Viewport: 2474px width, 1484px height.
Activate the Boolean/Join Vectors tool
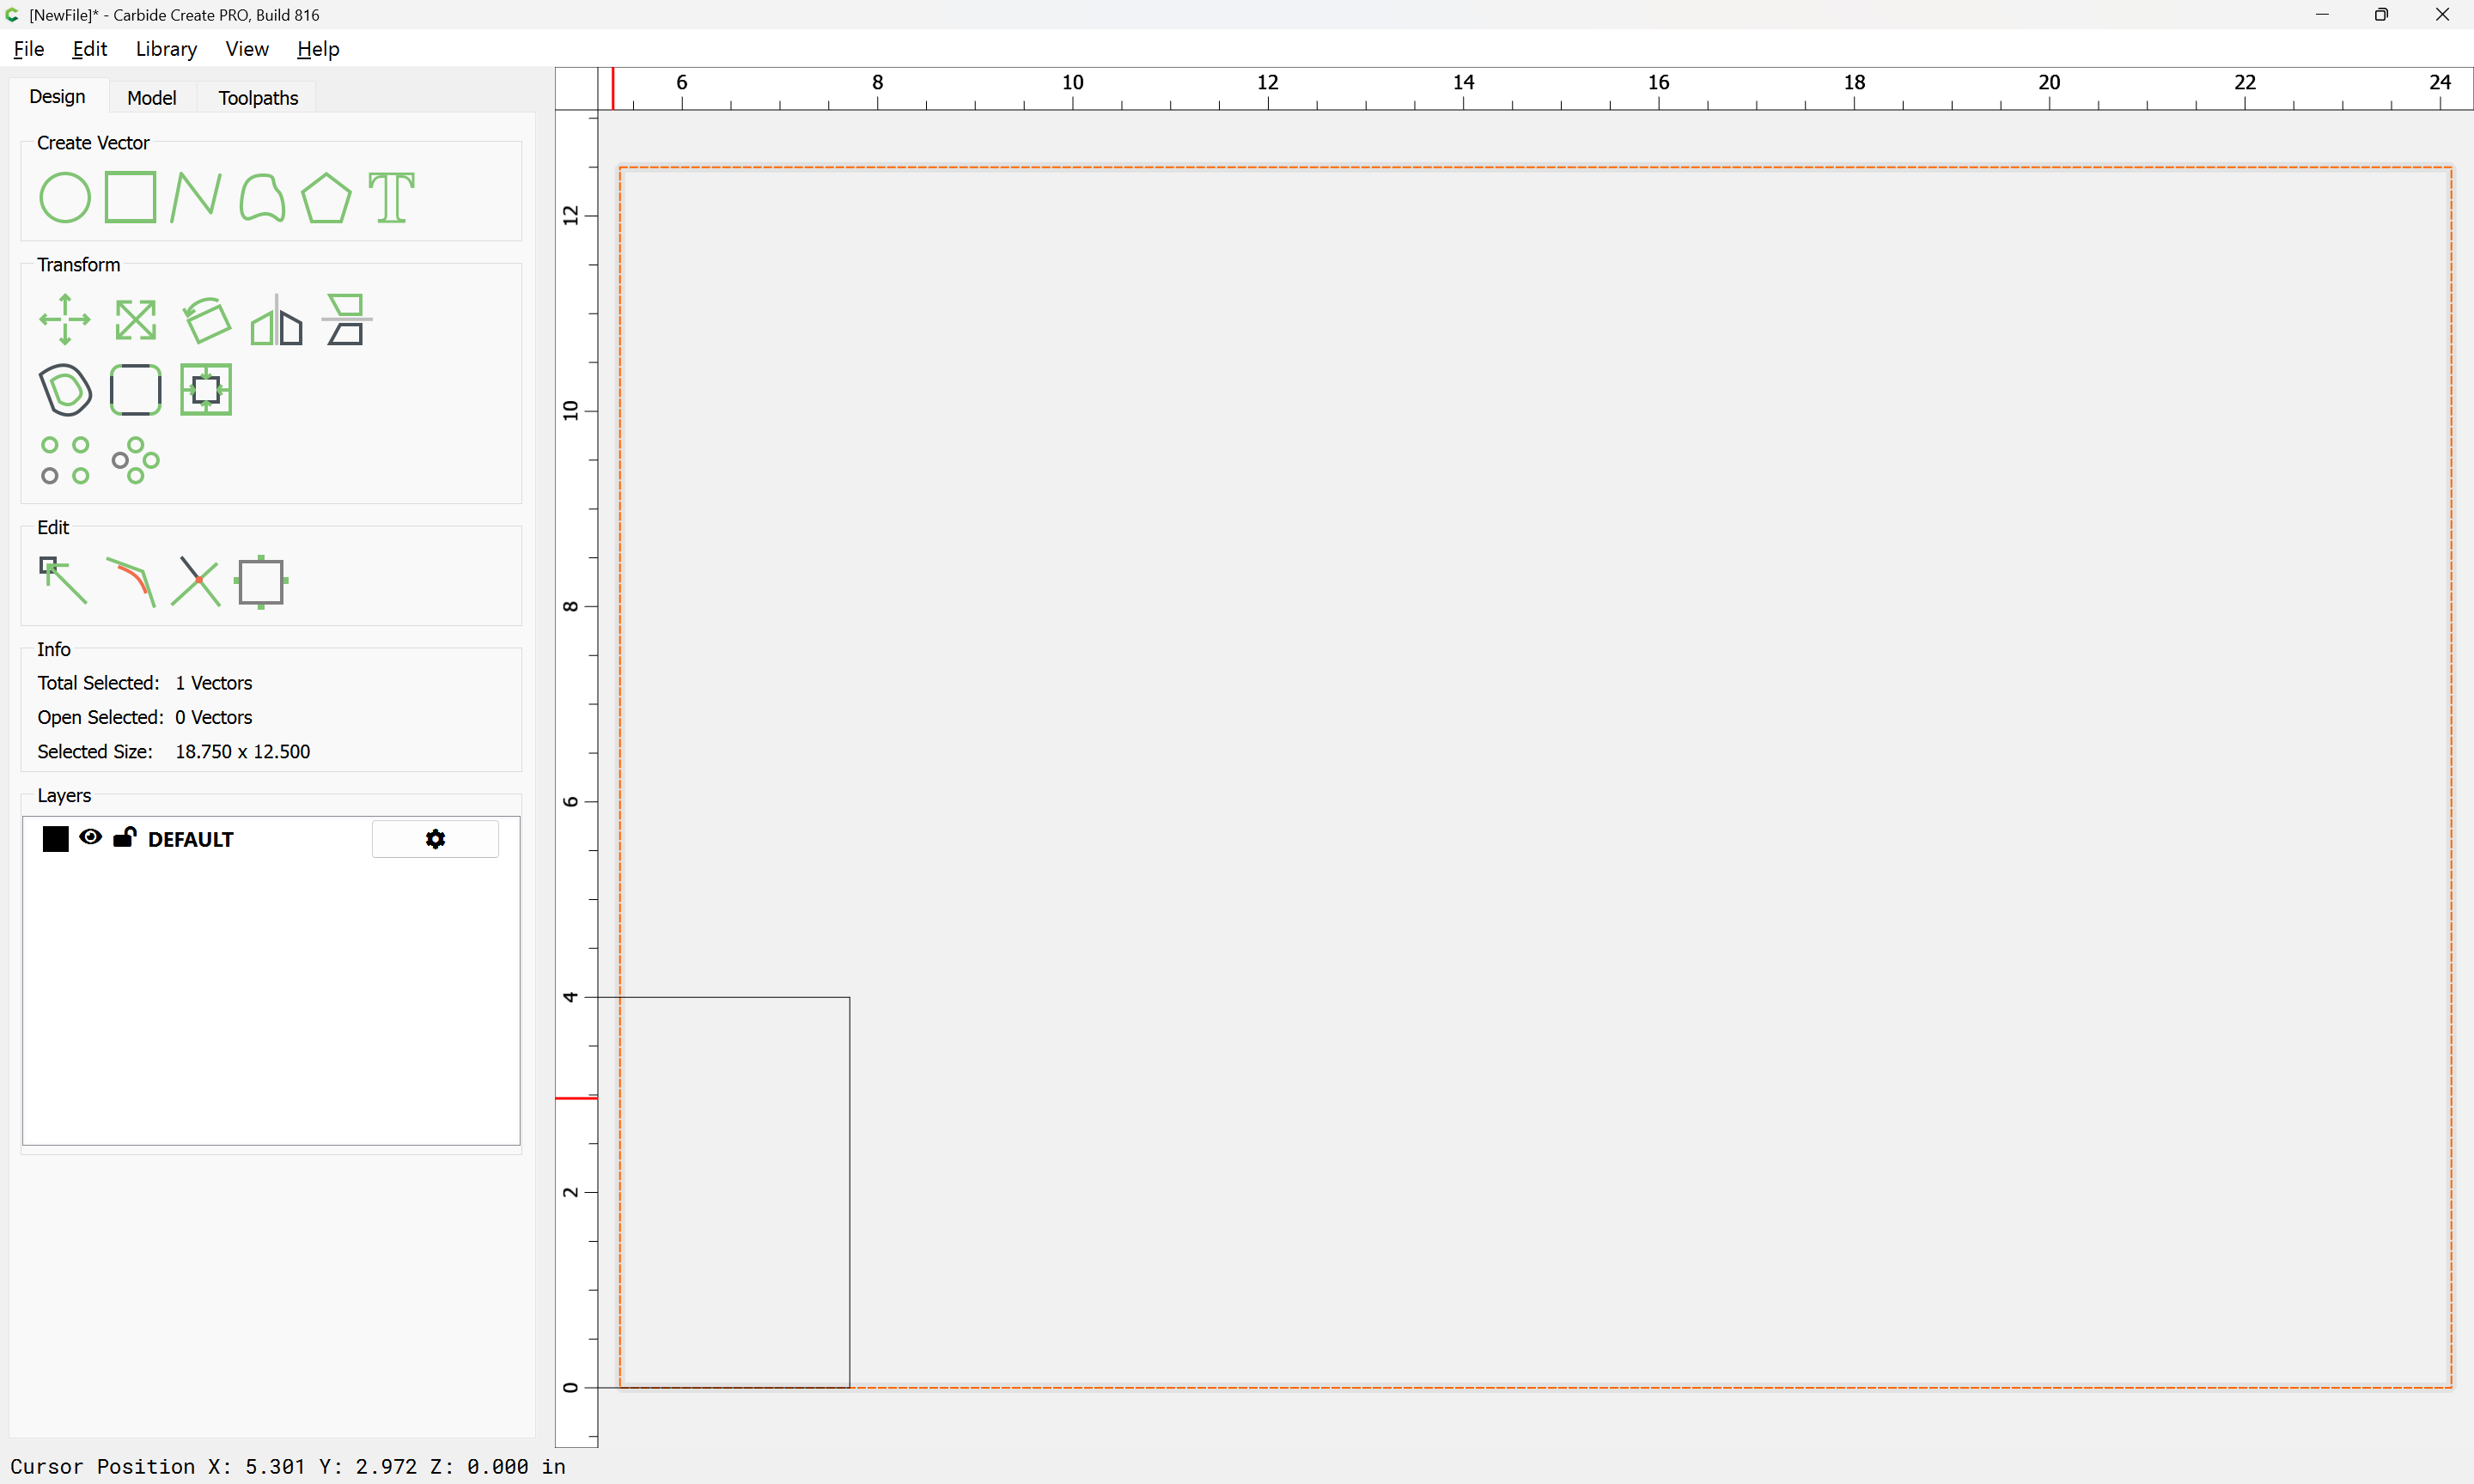click(x=261, y=581)
